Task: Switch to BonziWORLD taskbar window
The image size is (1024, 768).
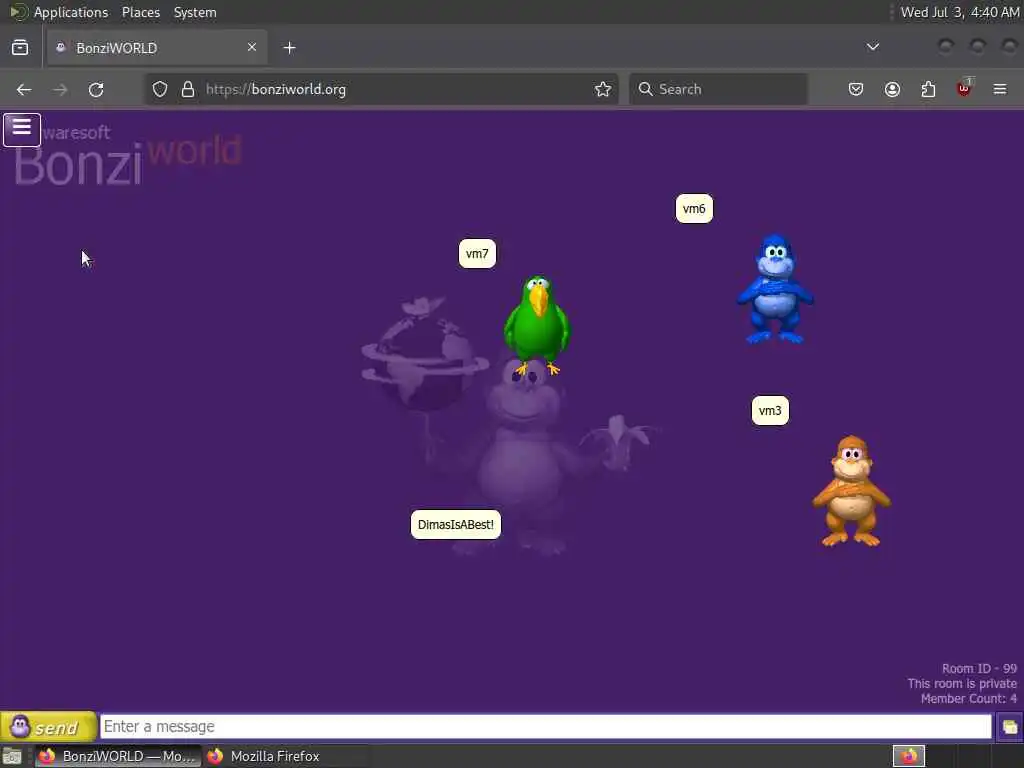Action: (118, 756)
